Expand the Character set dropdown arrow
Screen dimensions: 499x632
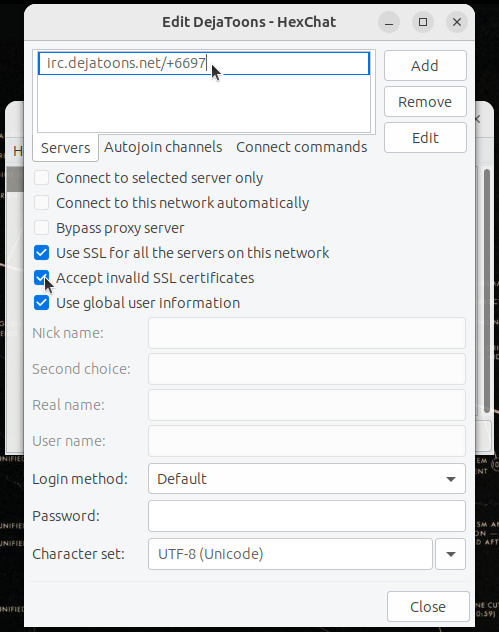451,554
